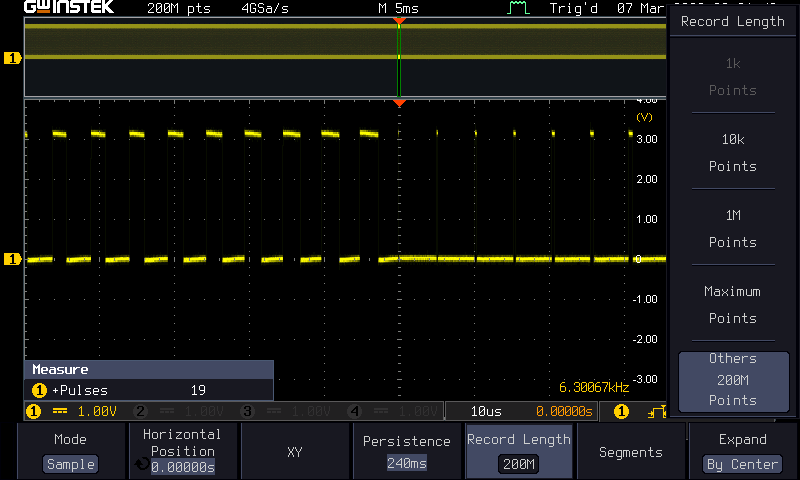Select the channel 1 ground level marker

click(x=13, y=259)
